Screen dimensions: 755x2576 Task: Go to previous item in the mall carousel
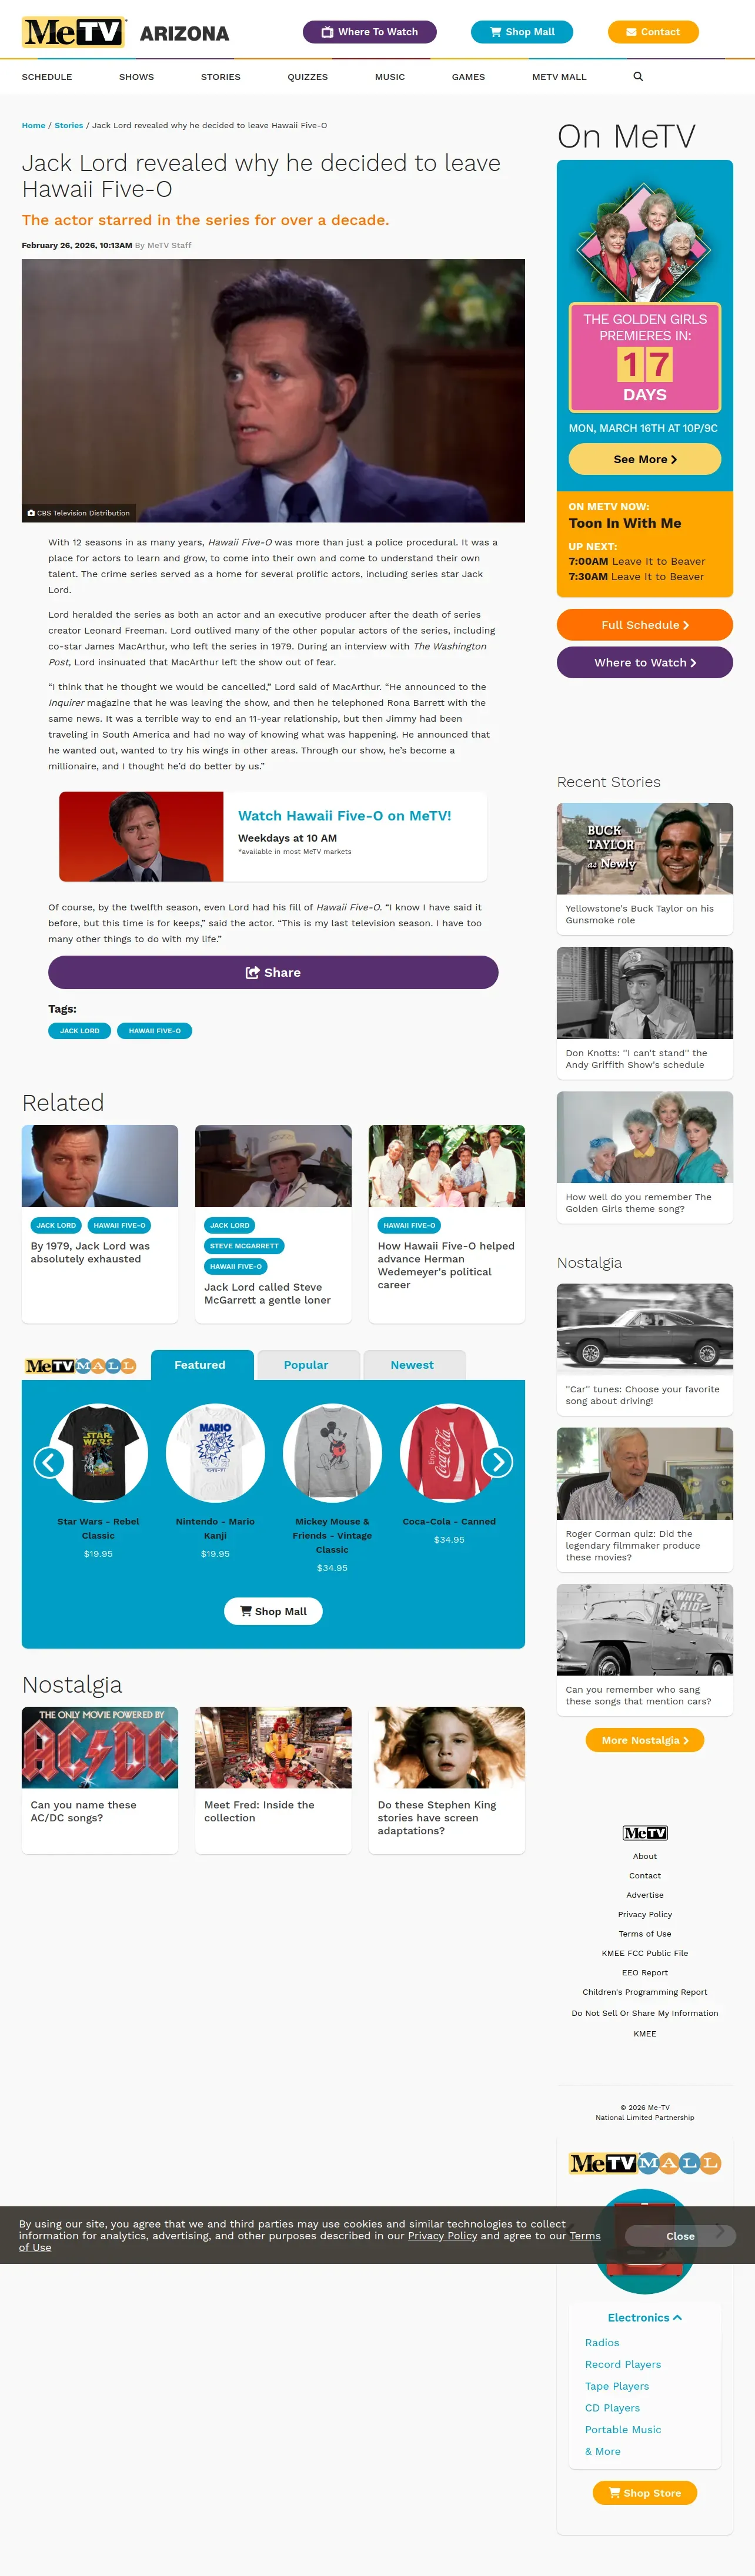(49, 1462)
